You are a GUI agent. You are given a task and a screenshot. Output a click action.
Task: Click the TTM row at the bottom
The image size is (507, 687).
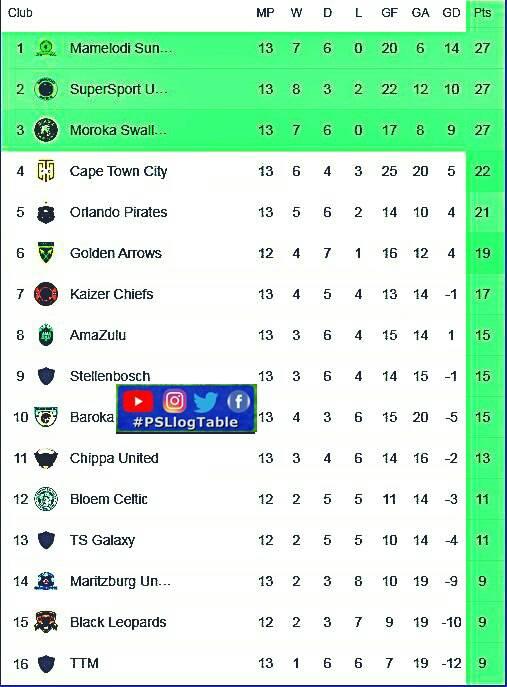[x=253, y=663]
